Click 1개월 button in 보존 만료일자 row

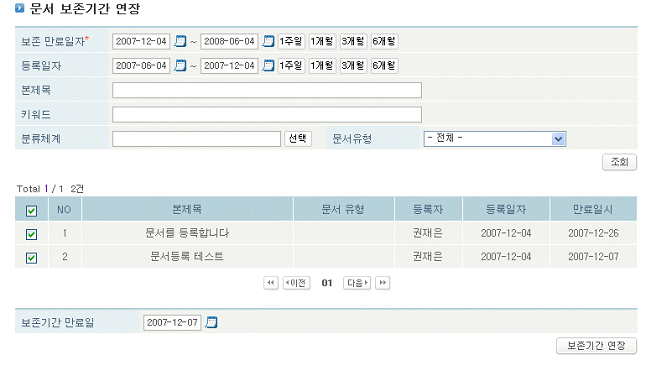[x=322, y=41]
